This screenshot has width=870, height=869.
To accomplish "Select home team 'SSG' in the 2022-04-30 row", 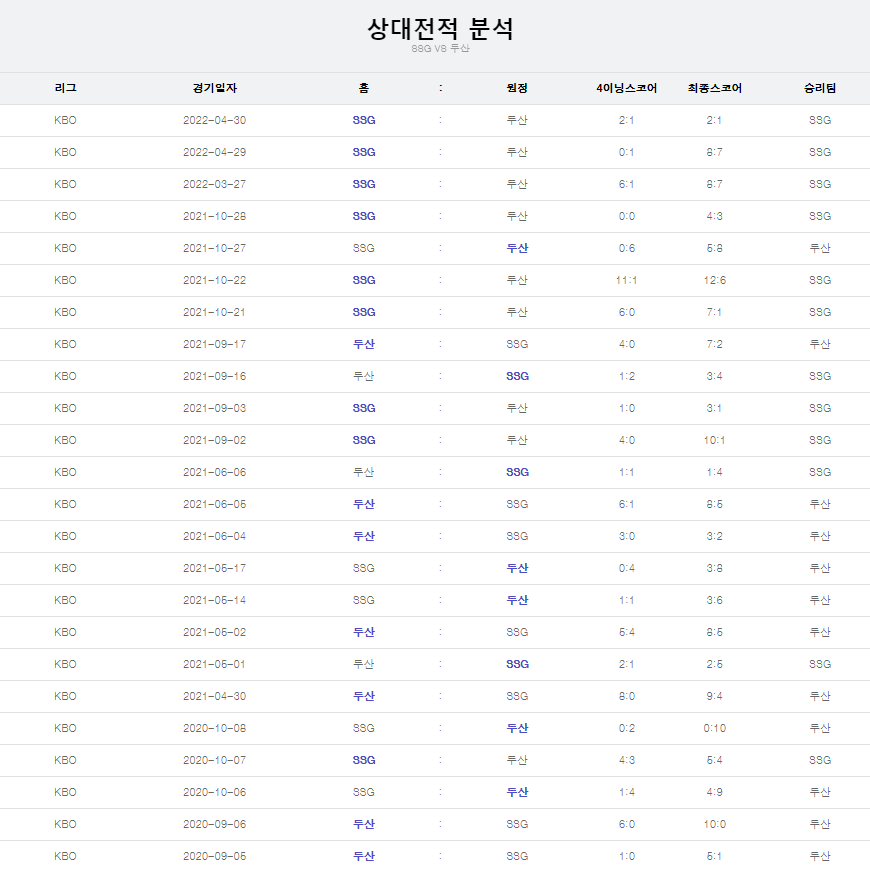I will [364, 120].
